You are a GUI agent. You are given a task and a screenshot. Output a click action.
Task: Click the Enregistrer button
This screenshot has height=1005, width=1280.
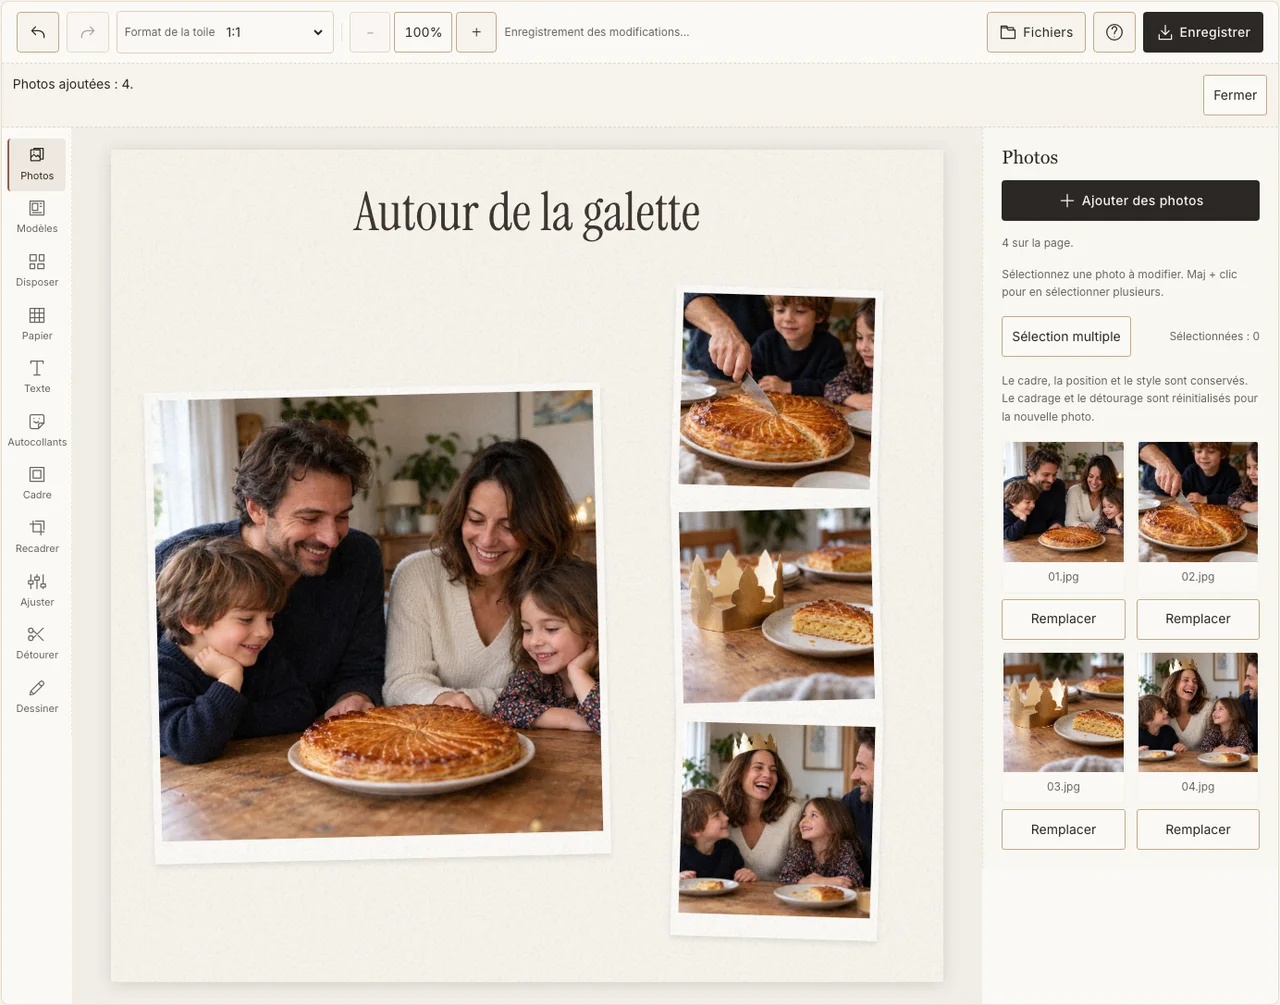click(x=1203, y=32)
